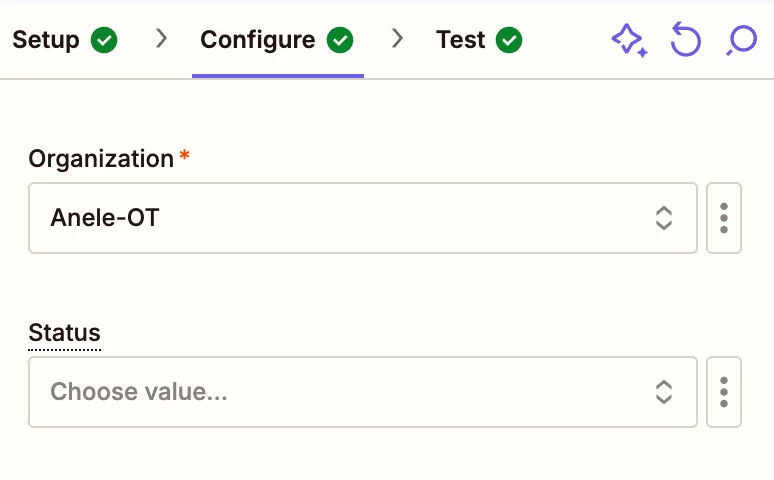The height and width of the screenshot is (480, 774).
Task: Open Status field three-dot menu
Action: [x=724, y=392]
